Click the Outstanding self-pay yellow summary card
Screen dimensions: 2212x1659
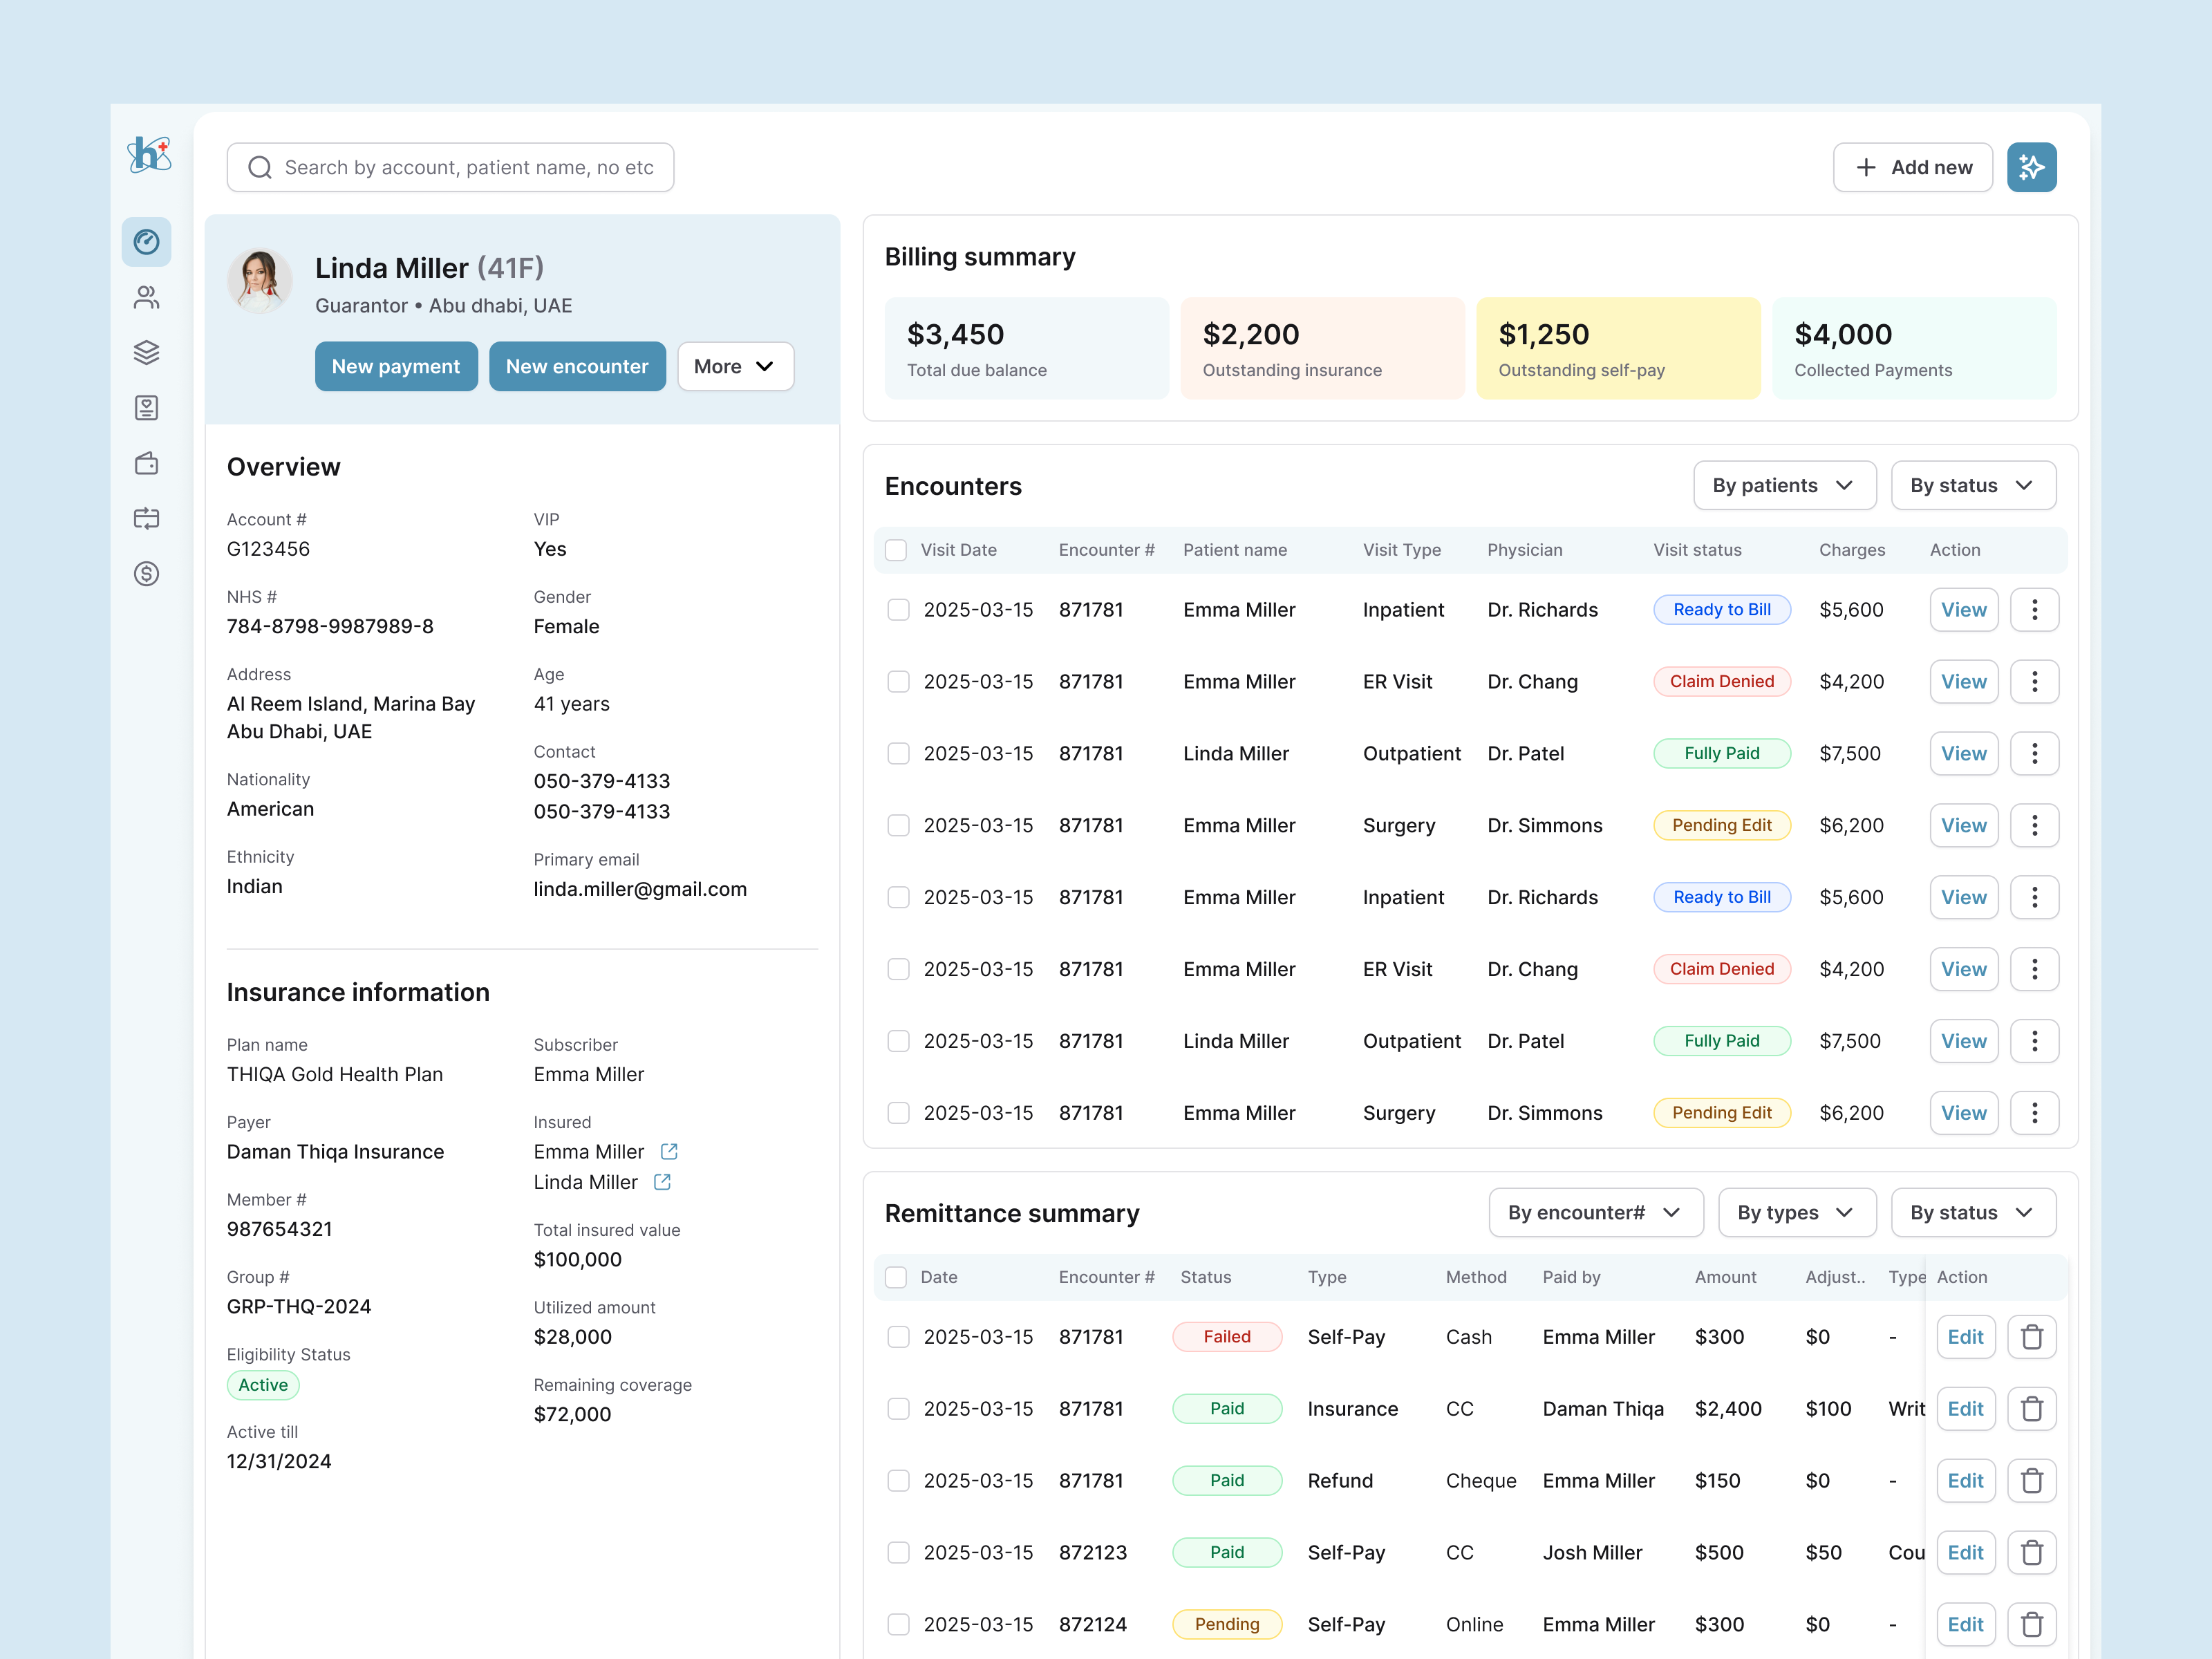(x=1617, y=348)
